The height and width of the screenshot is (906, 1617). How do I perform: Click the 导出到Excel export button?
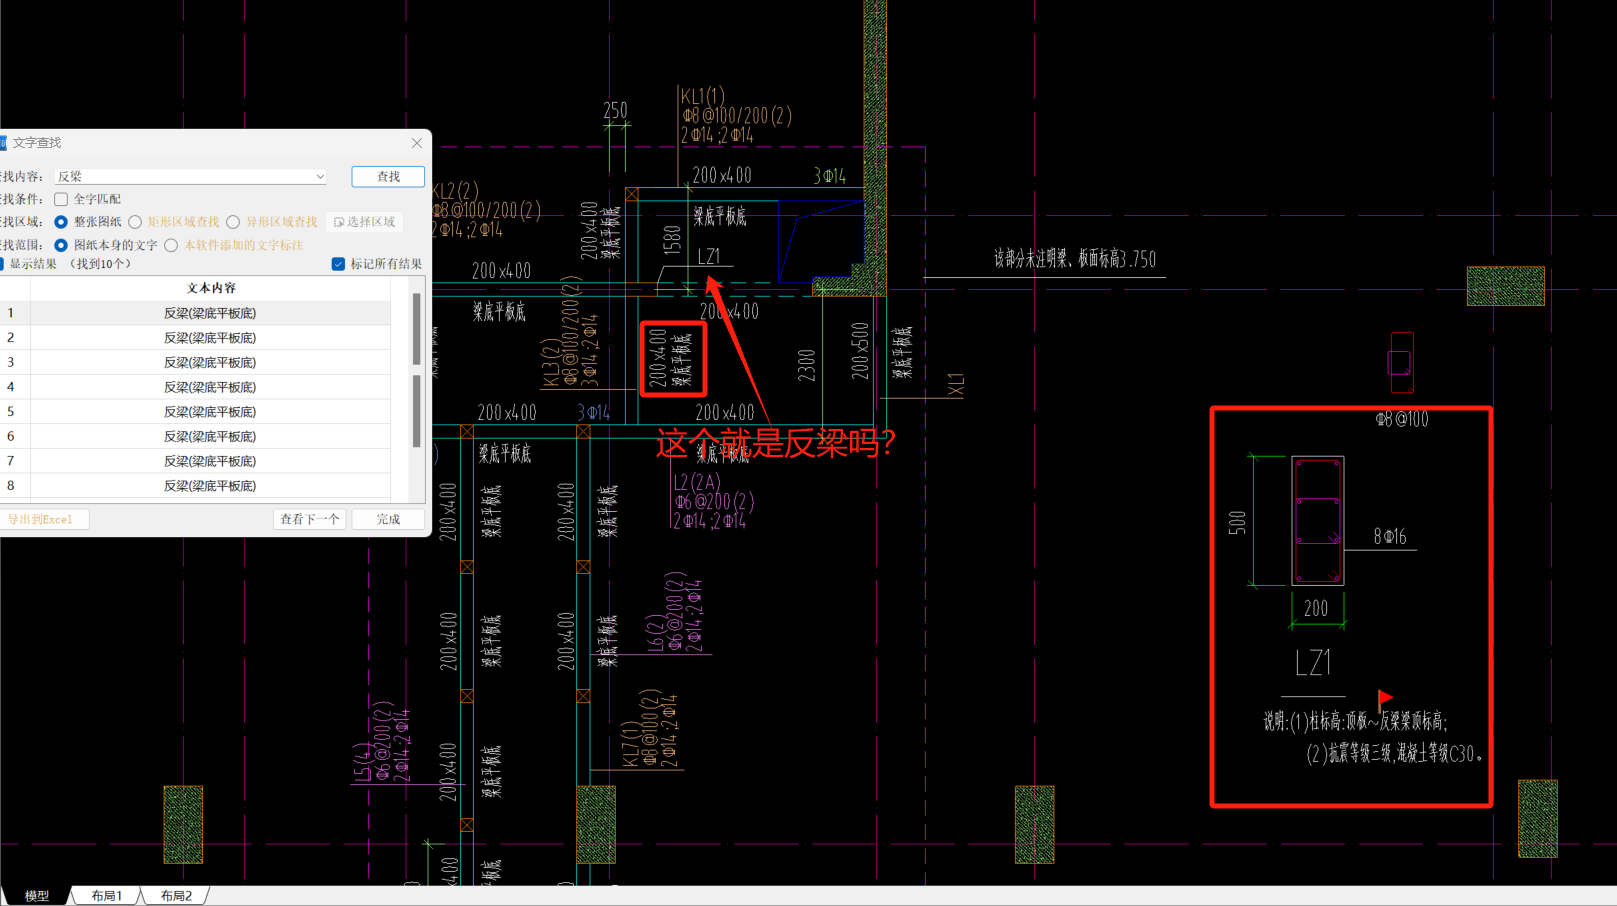click(44, 520)
